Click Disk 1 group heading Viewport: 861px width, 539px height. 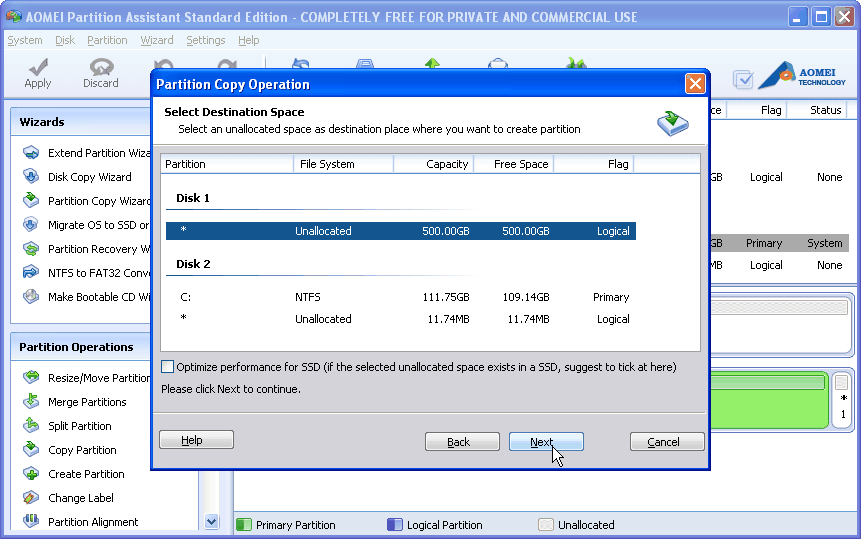point(193,198)
